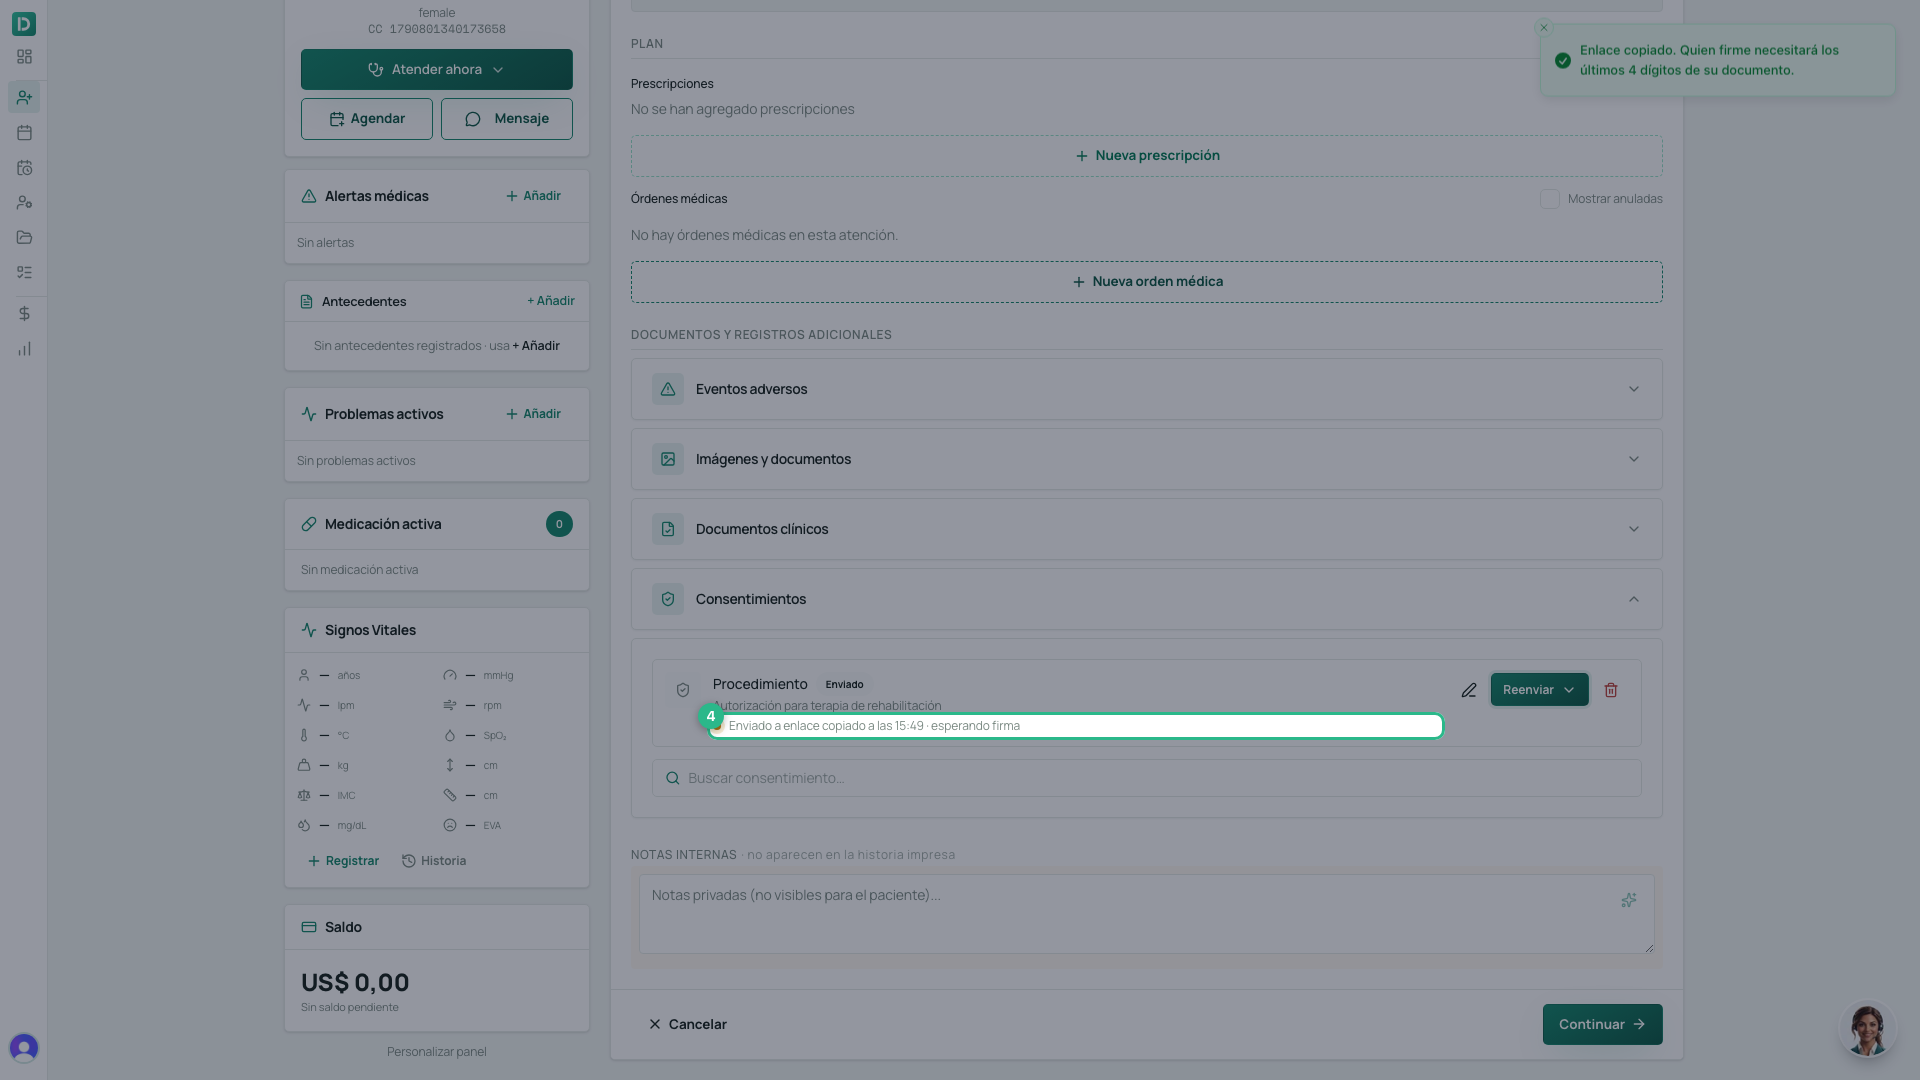The image size is (1920, 1080).
Task: Open the Reenviar dropdown button
Action: 1539,690
